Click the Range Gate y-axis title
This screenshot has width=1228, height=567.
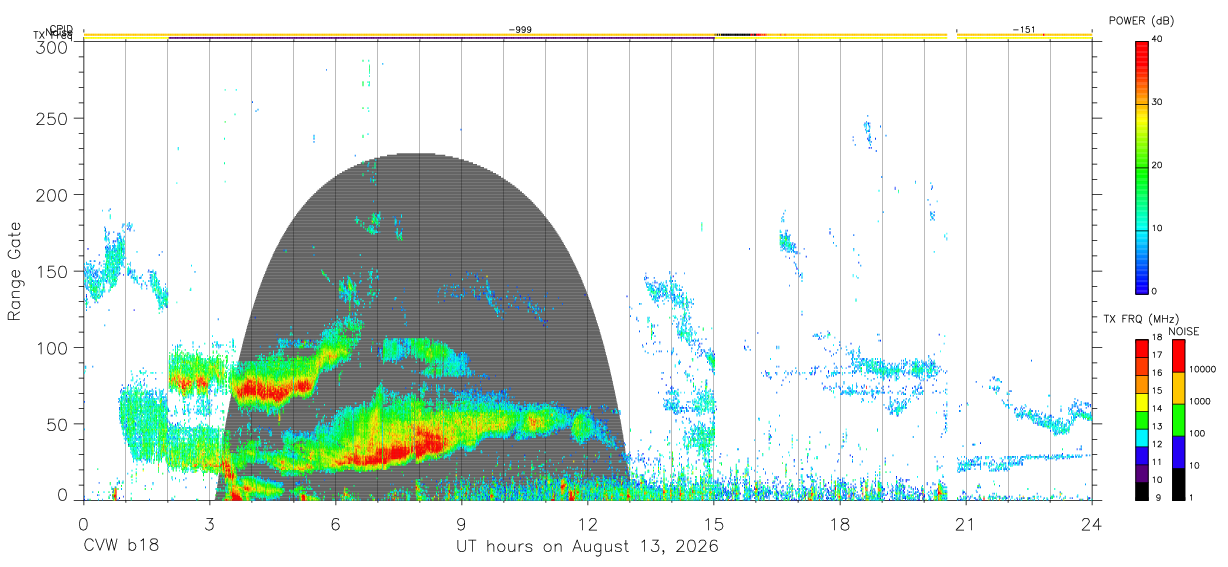(16, 271)
